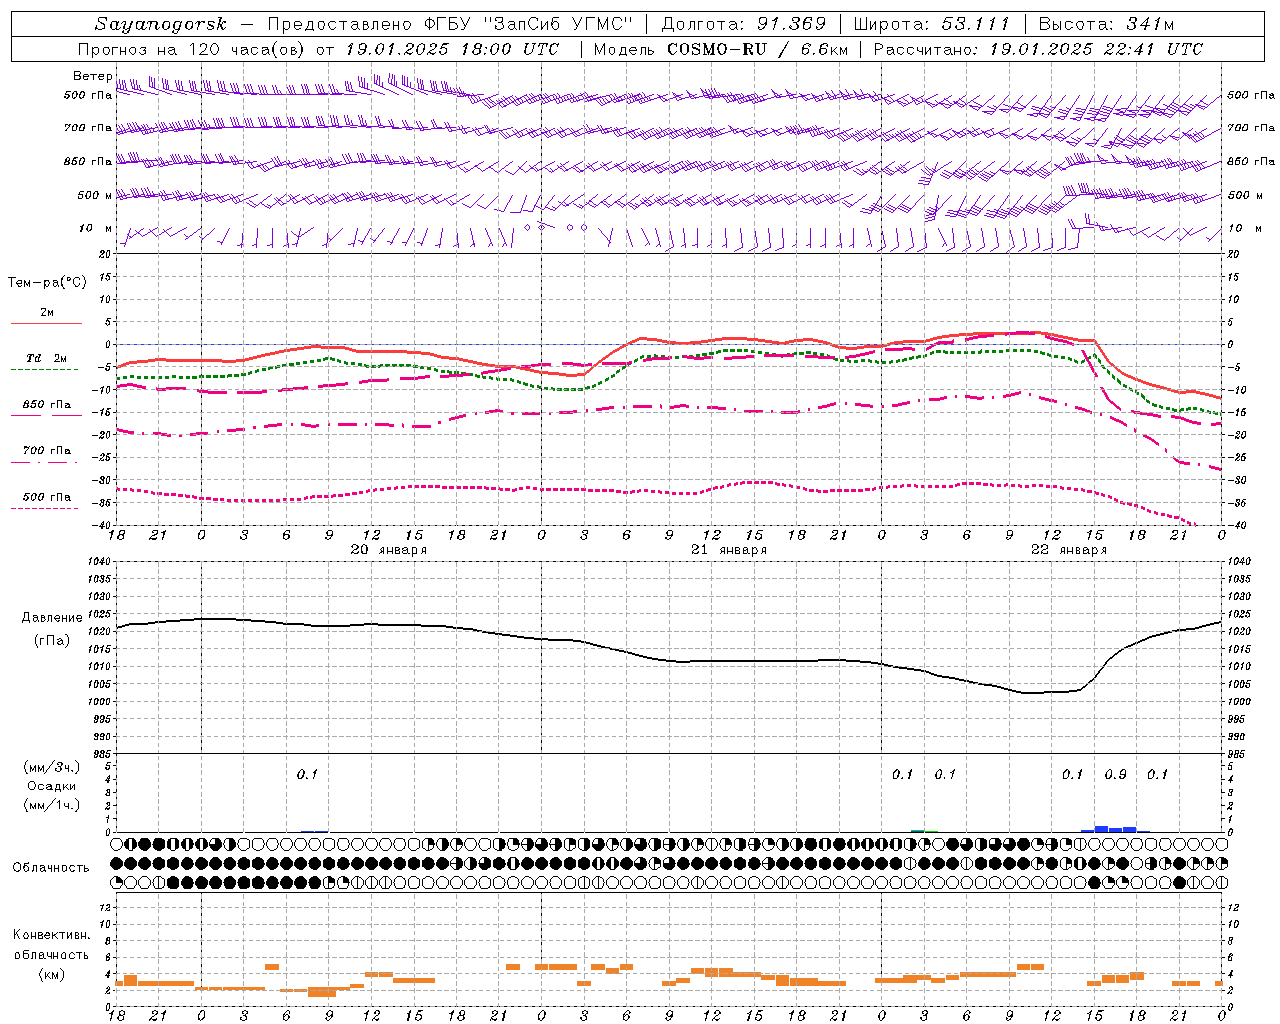Click the small green precipitation bar
1280x1024 pixels.
click(918, 831)
